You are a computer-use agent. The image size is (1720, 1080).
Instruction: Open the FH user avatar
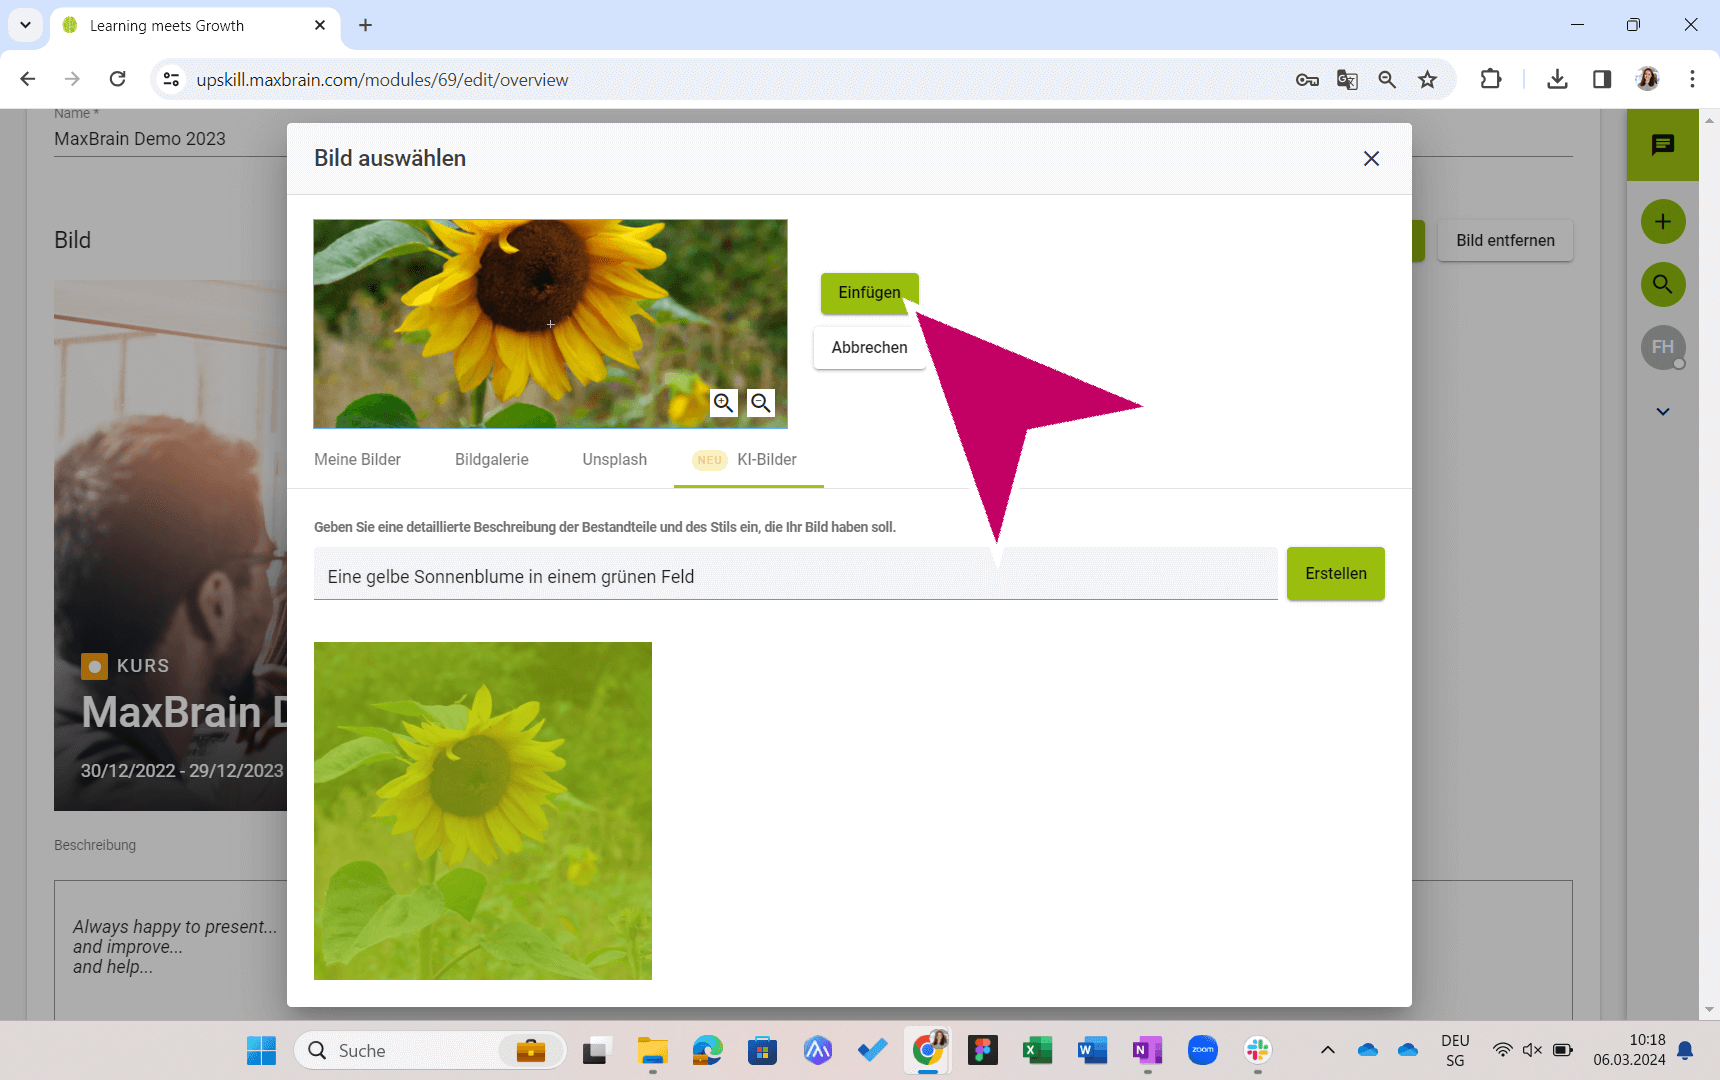[1663, 347]
